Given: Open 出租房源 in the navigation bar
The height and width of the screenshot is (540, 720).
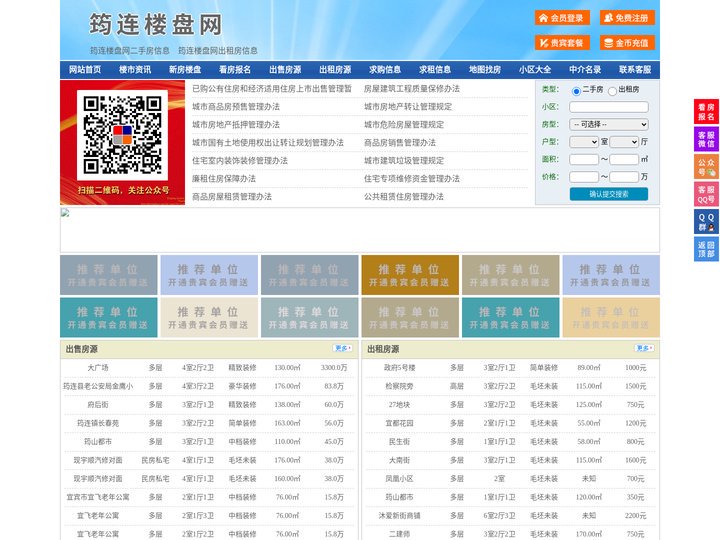Looking at the screenshot, I should coord(335,69).
